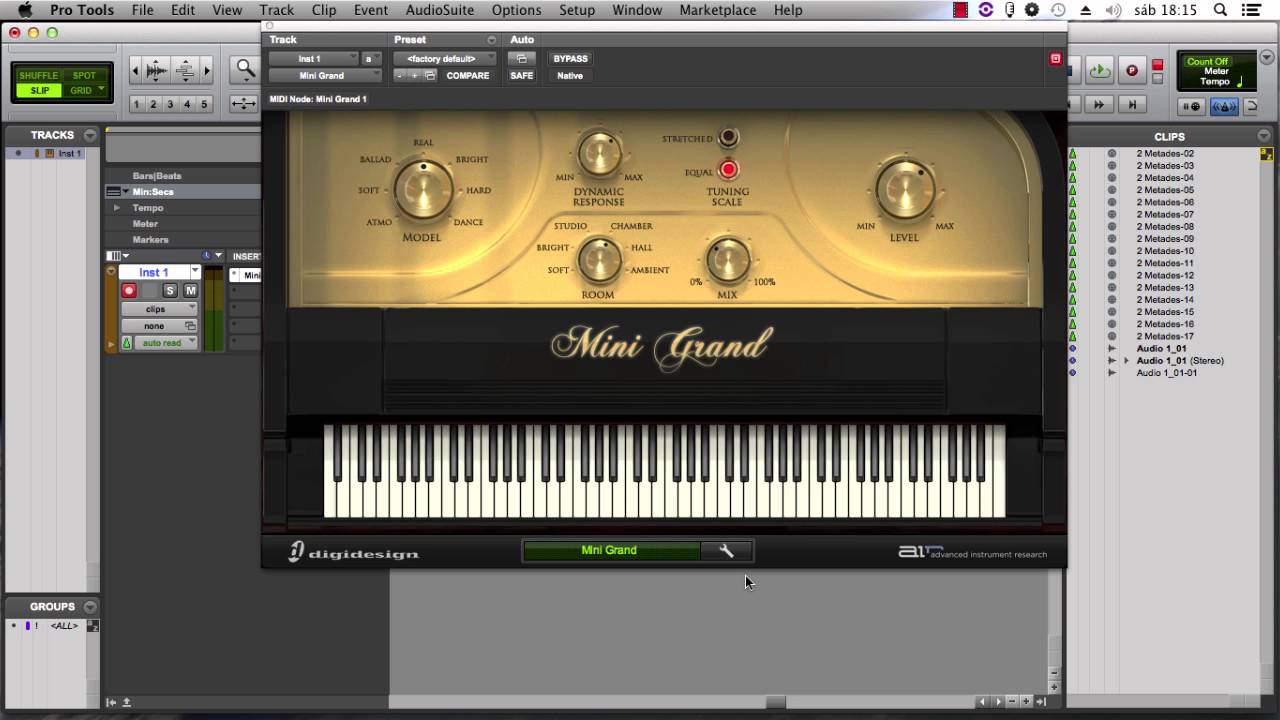1280x720 pixels.
Task: Open the Event menu
Action: 371,10
